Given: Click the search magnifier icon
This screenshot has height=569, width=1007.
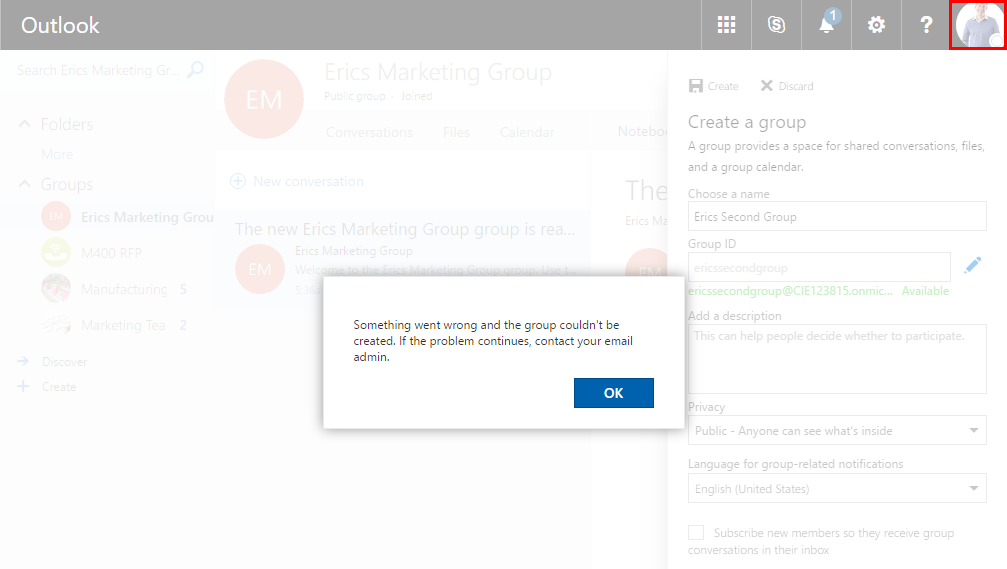Looking at the screenshot, I should click(x=195, y=69).
